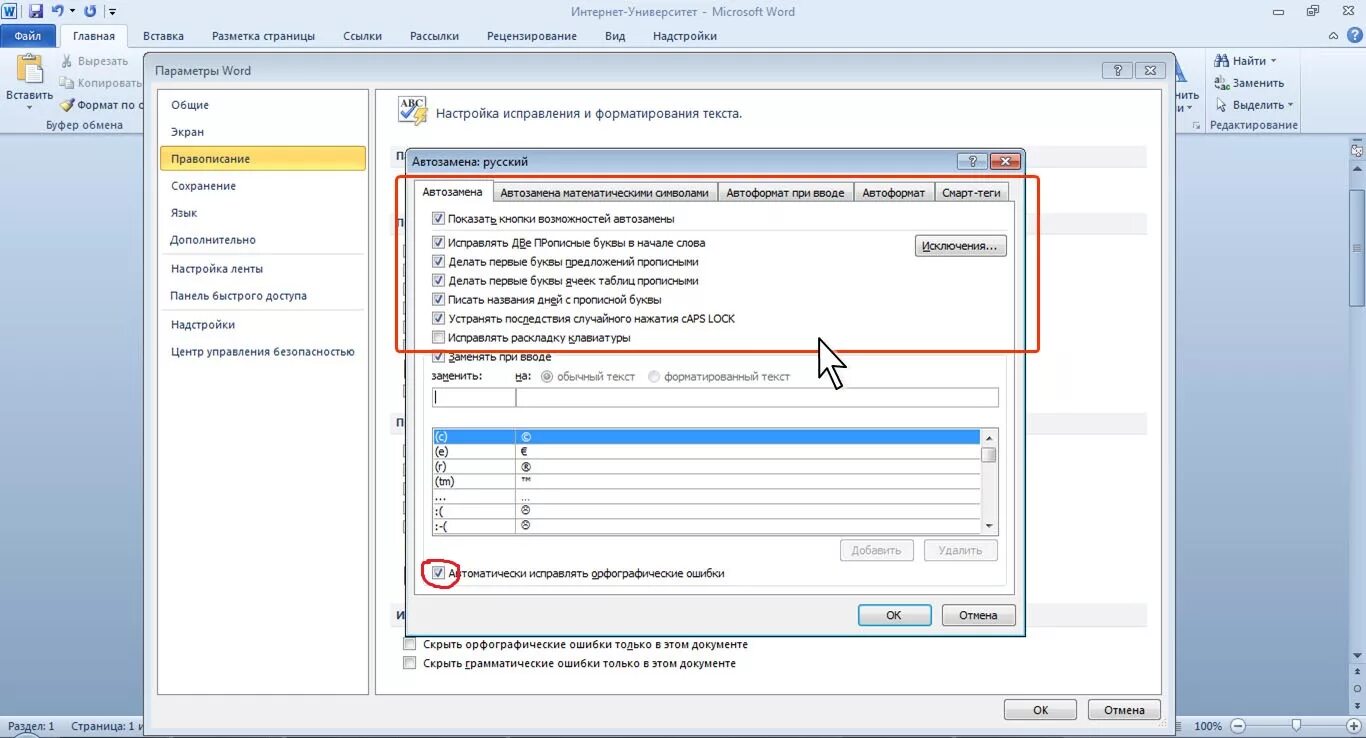Viewport: 1366px width, 738px height.
Task: Select Общие in Word options sidebar
Action: pyautogui.click(x=262, y=105)
